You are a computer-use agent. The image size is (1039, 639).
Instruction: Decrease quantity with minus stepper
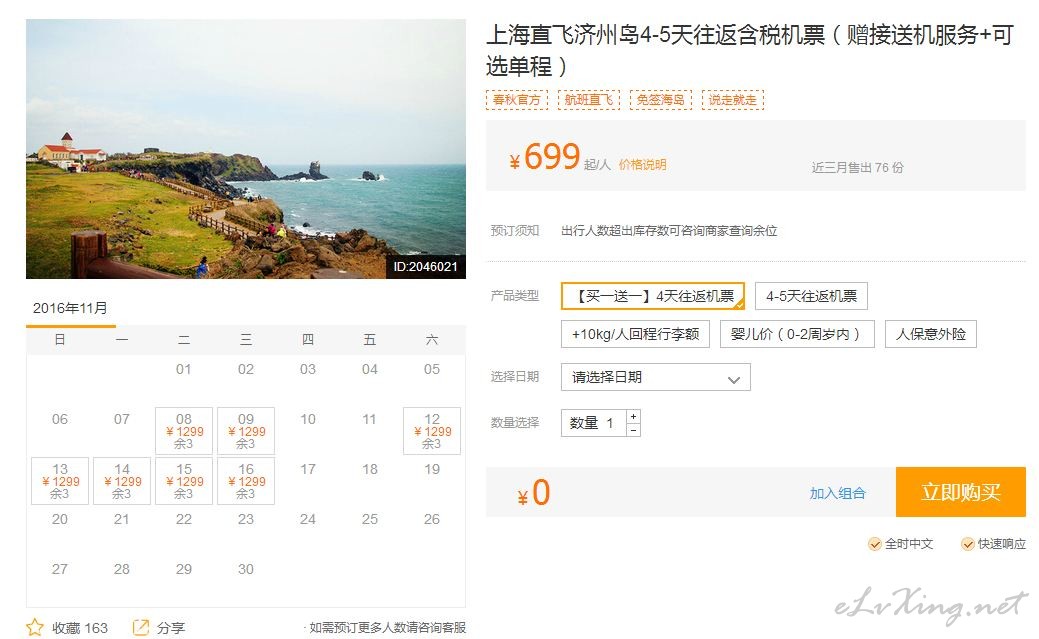click(x=633, y=430)
